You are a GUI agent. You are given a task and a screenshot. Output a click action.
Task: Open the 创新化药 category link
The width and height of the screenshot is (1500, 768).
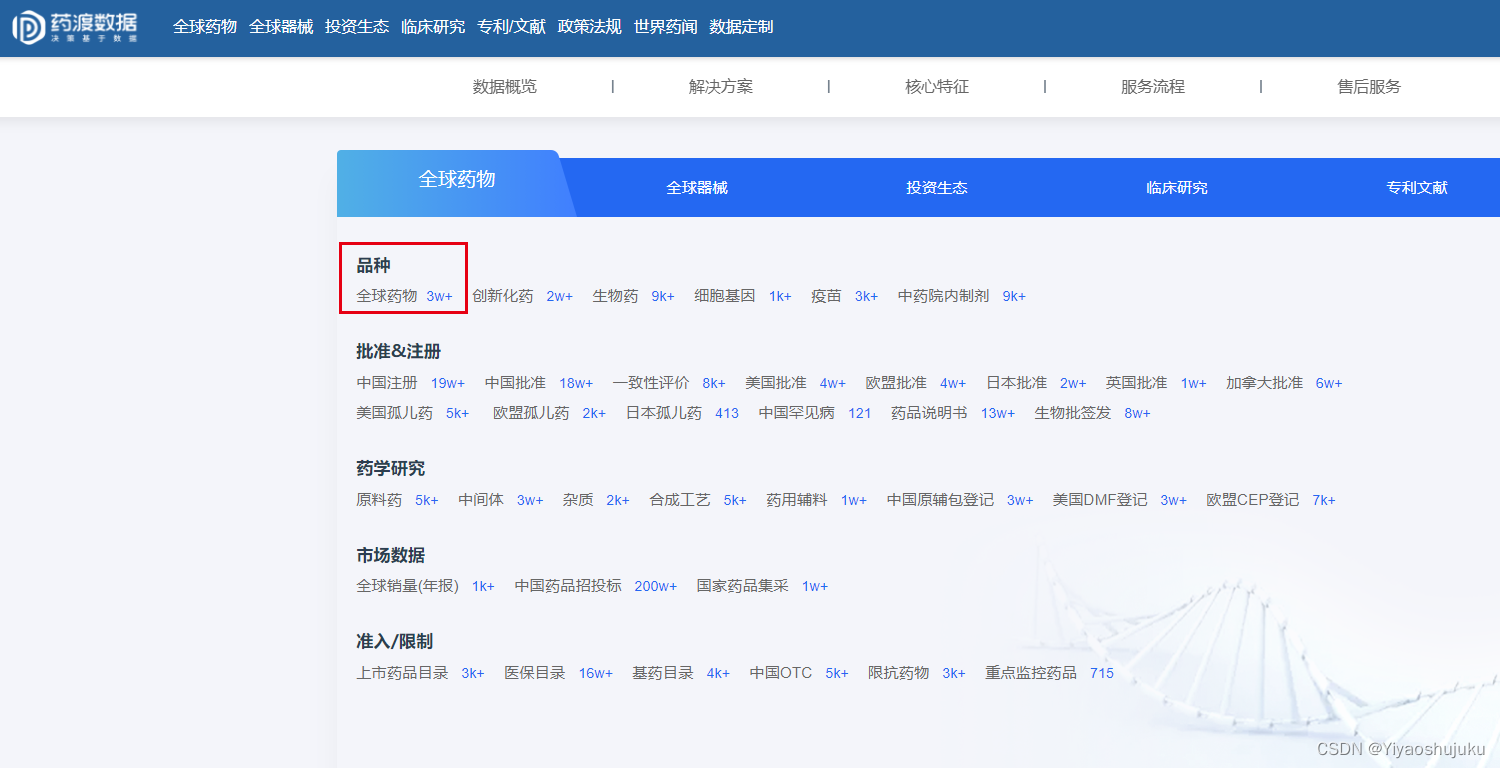(x=503, y=295)
